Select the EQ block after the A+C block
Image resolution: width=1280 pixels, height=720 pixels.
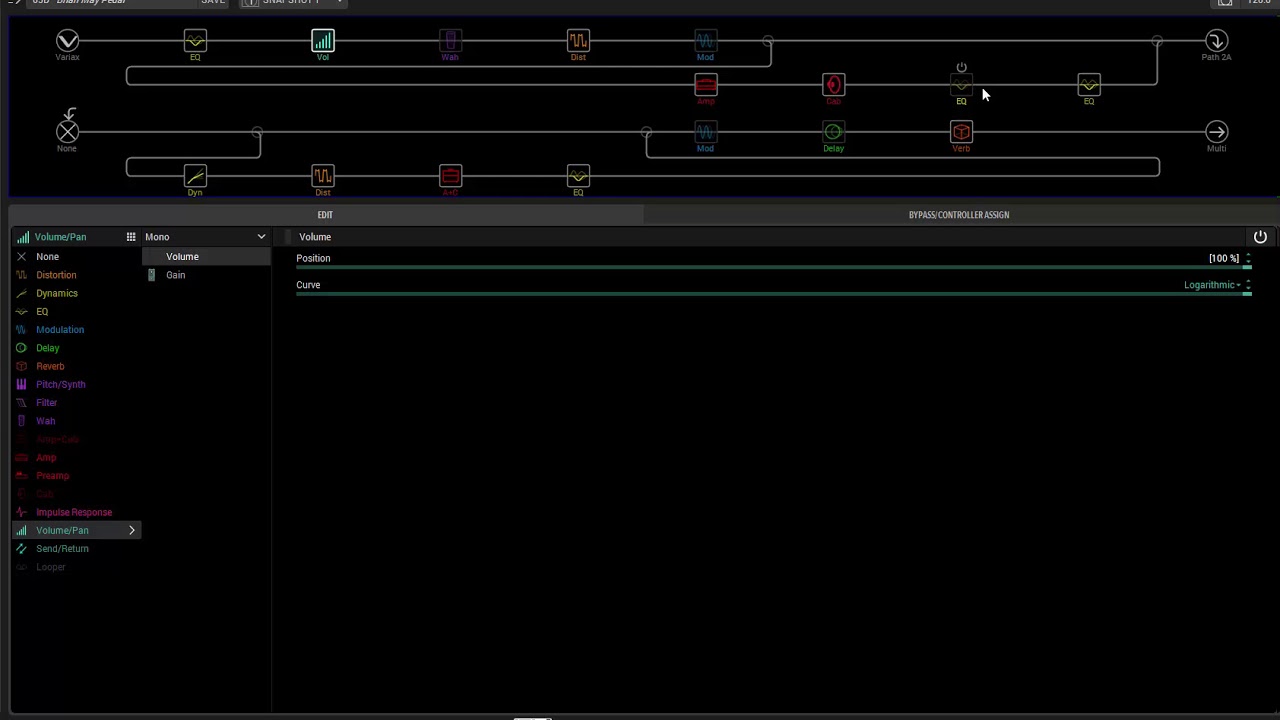tap(578, 176)
